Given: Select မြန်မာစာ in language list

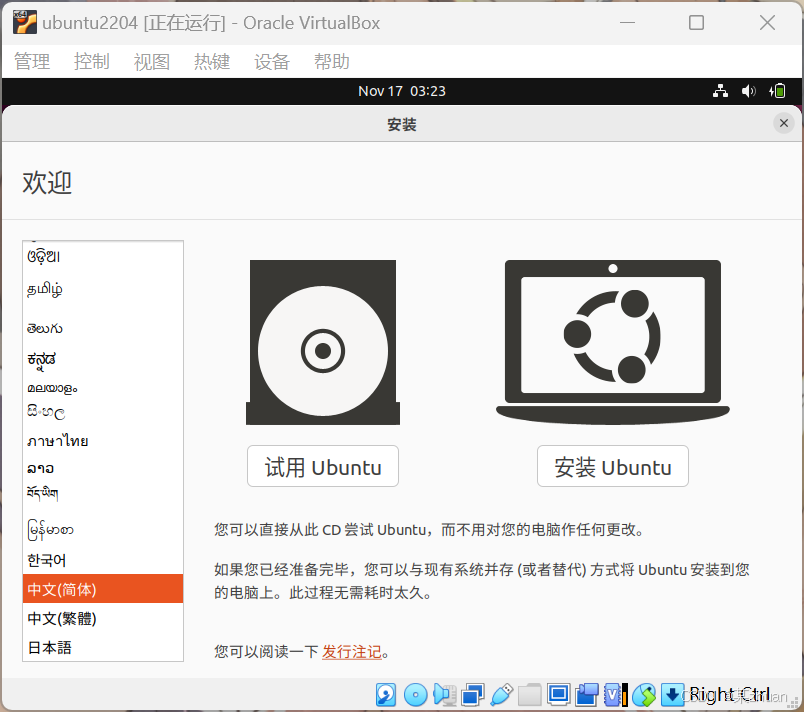Looking at the screenshot, I should 103,530.
